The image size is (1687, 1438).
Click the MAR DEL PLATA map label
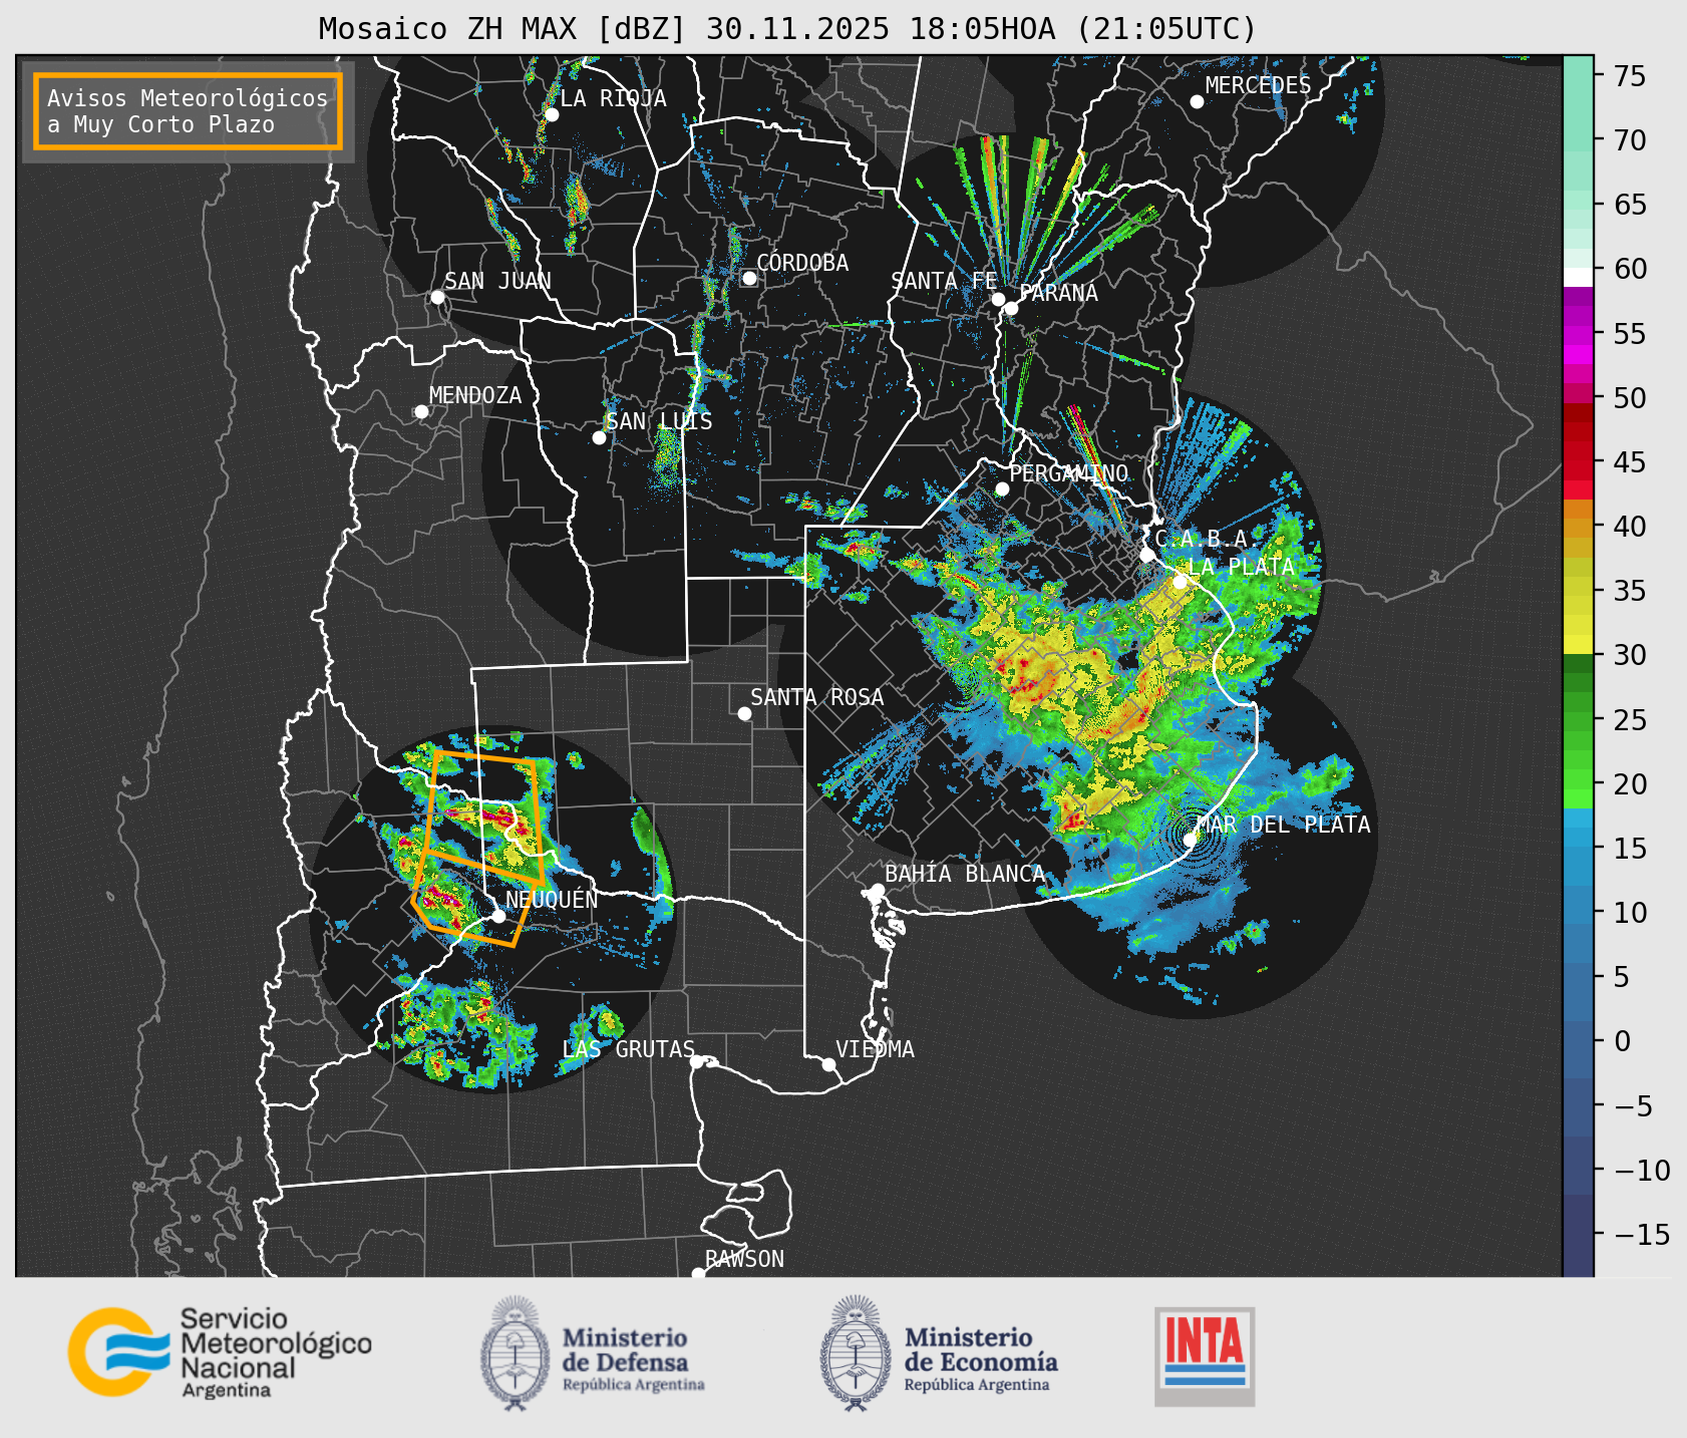point(1283,824)
